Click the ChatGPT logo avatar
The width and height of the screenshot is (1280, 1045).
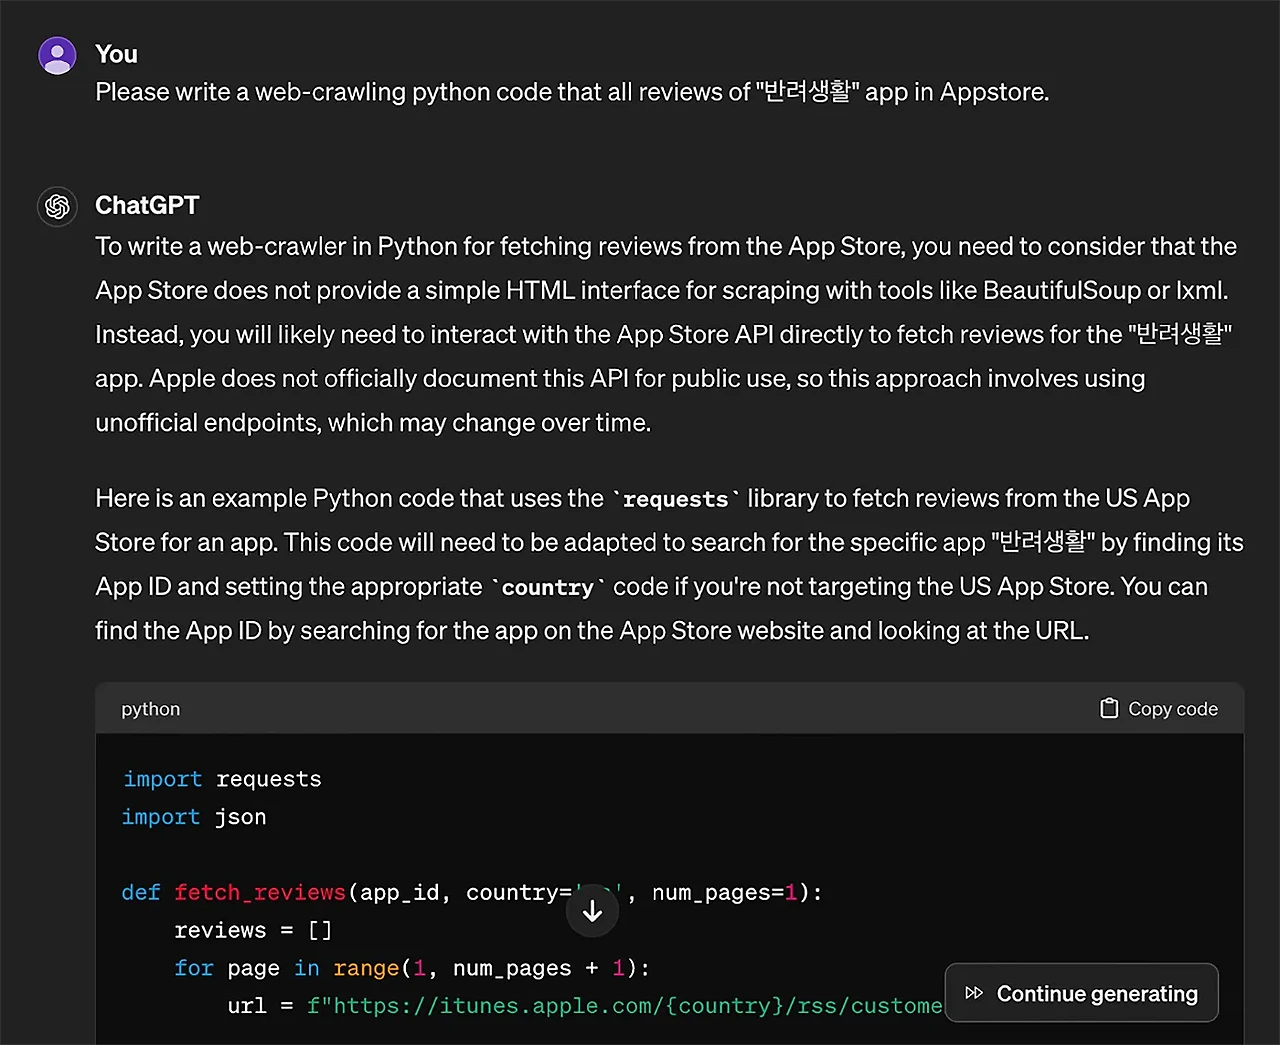coord(57,206)
